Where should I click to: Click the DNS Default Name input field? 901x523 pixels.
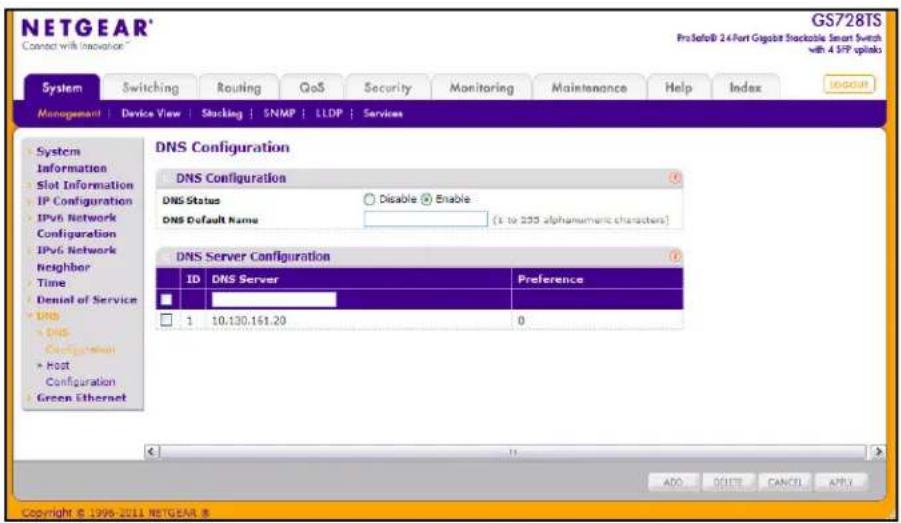(x=426, y=219)
